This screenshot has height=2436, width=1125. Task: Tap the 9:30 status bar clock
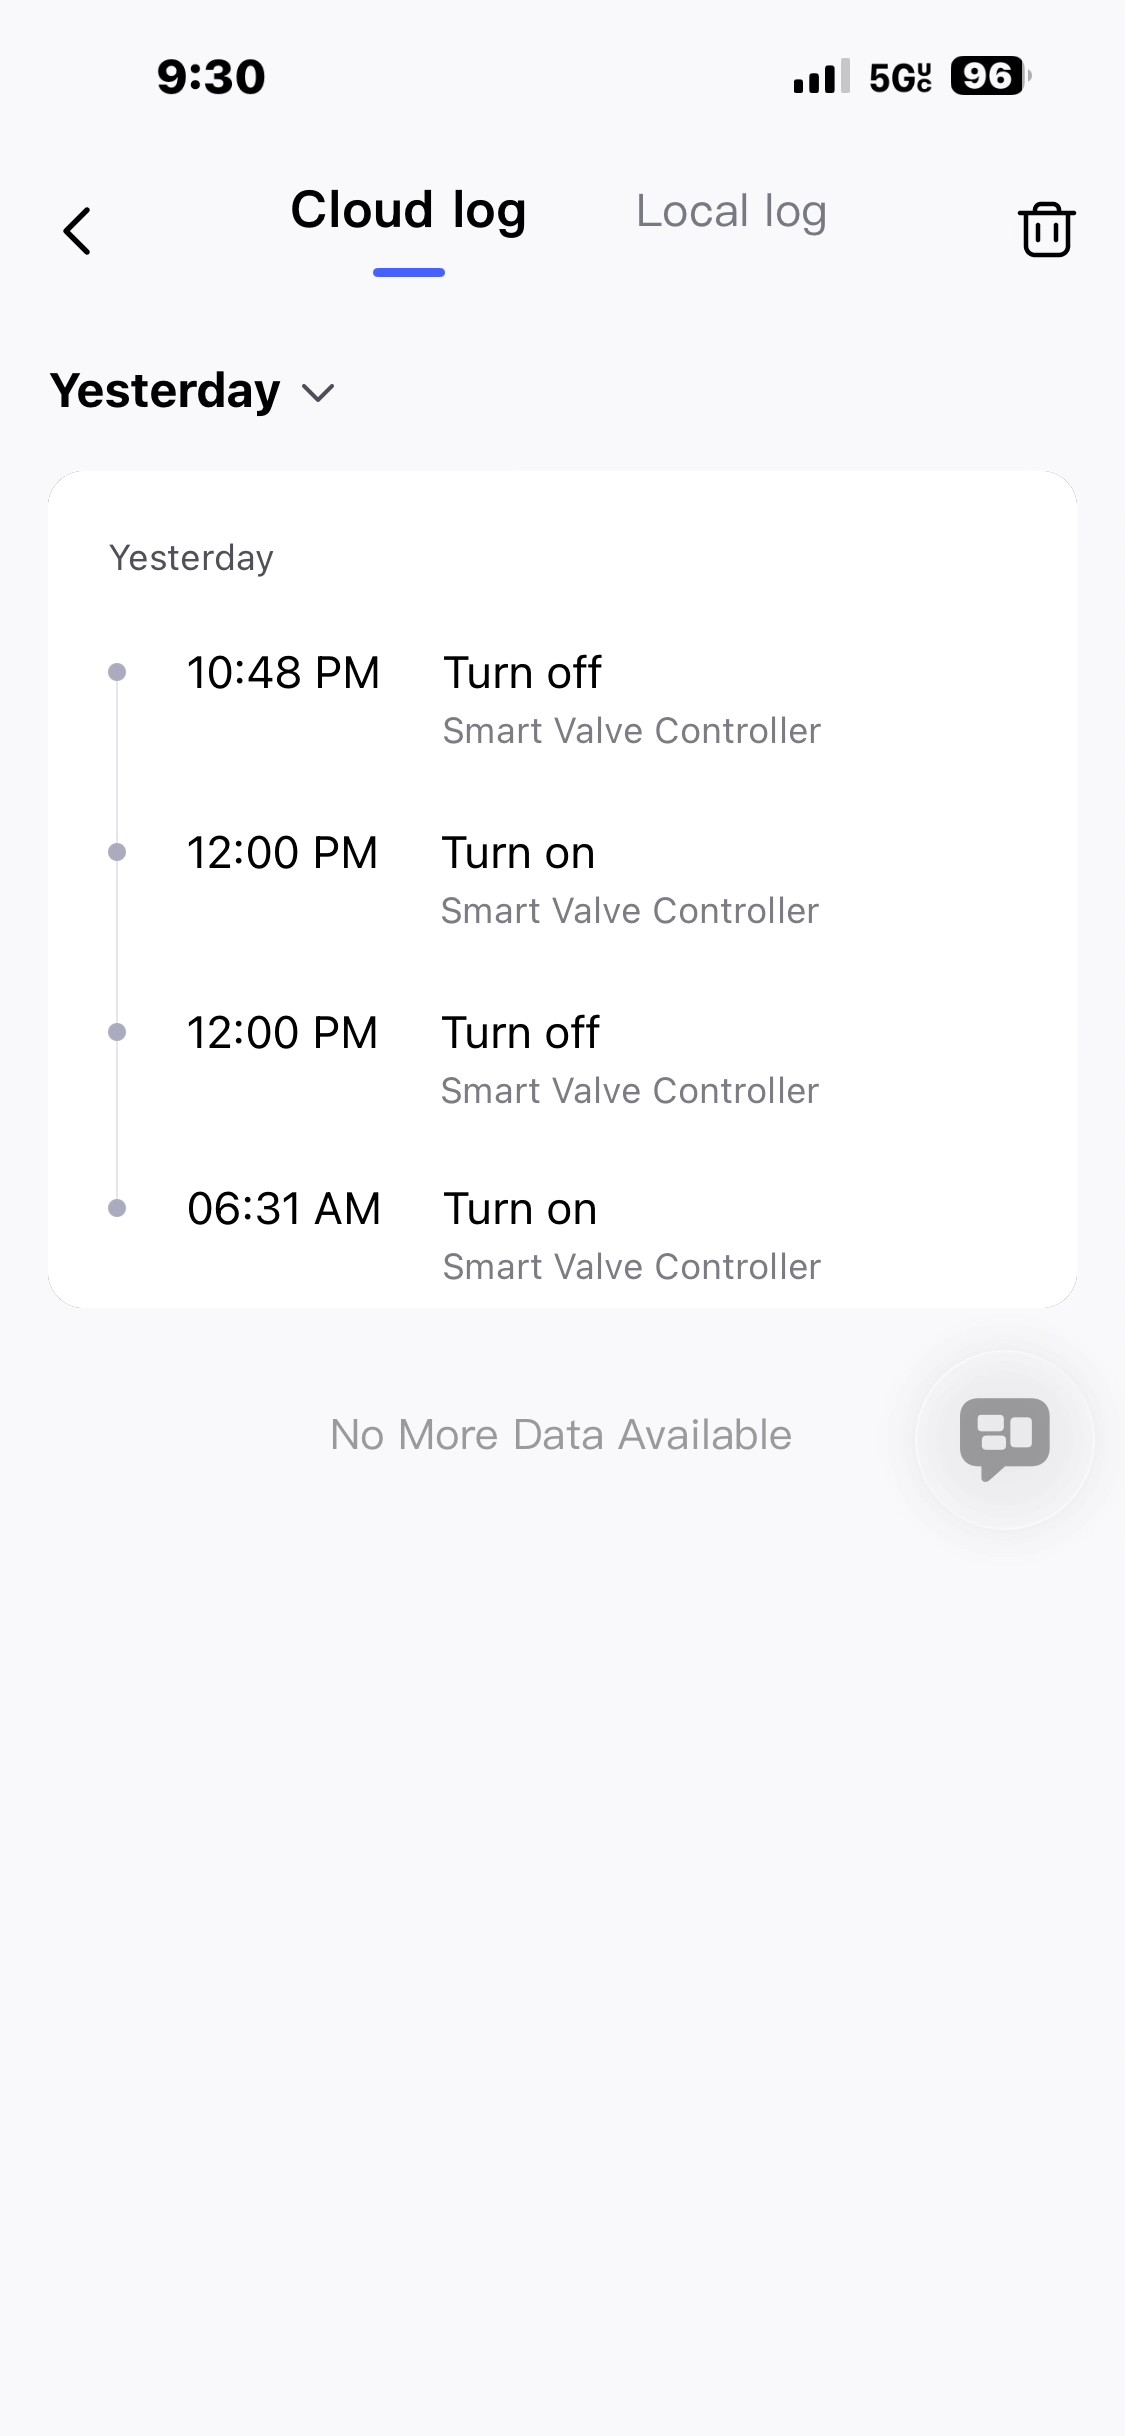pos(211,77)
